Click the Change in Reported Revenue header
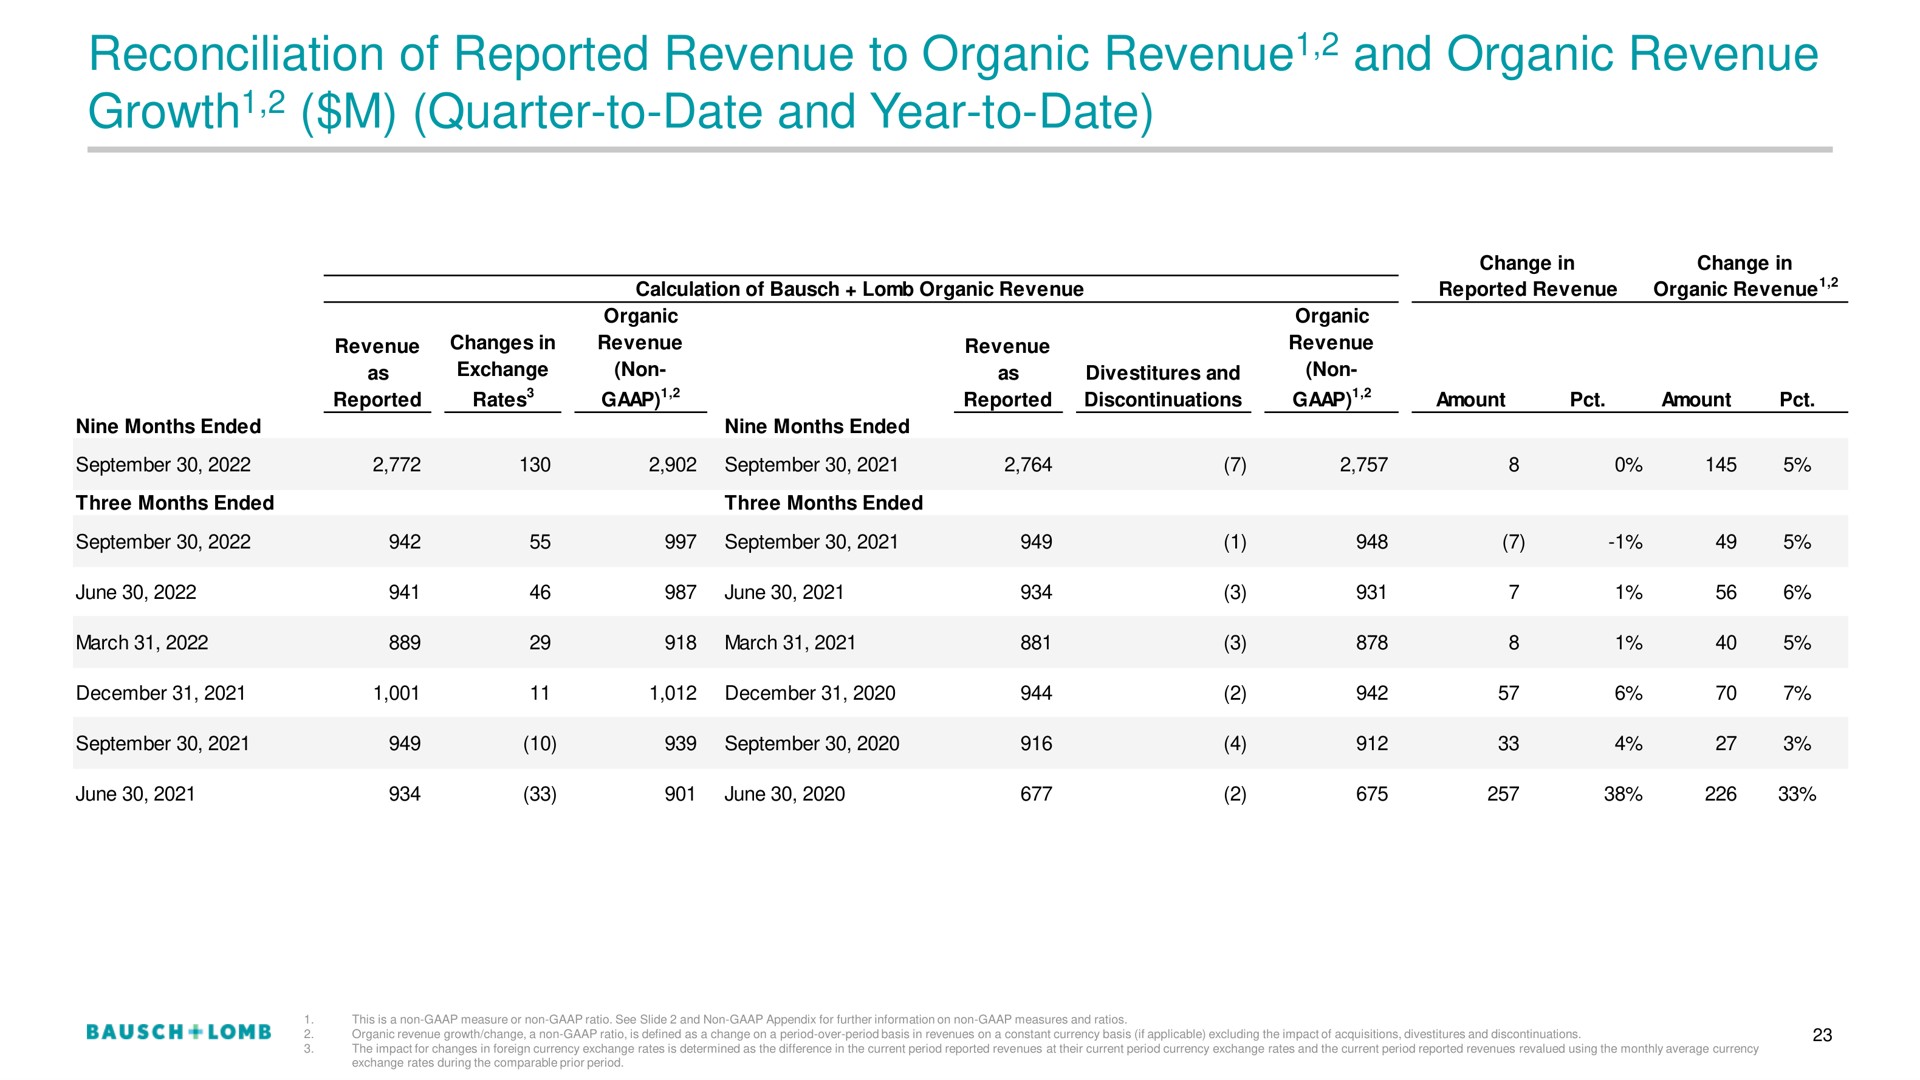 [x=1527, y=276]
